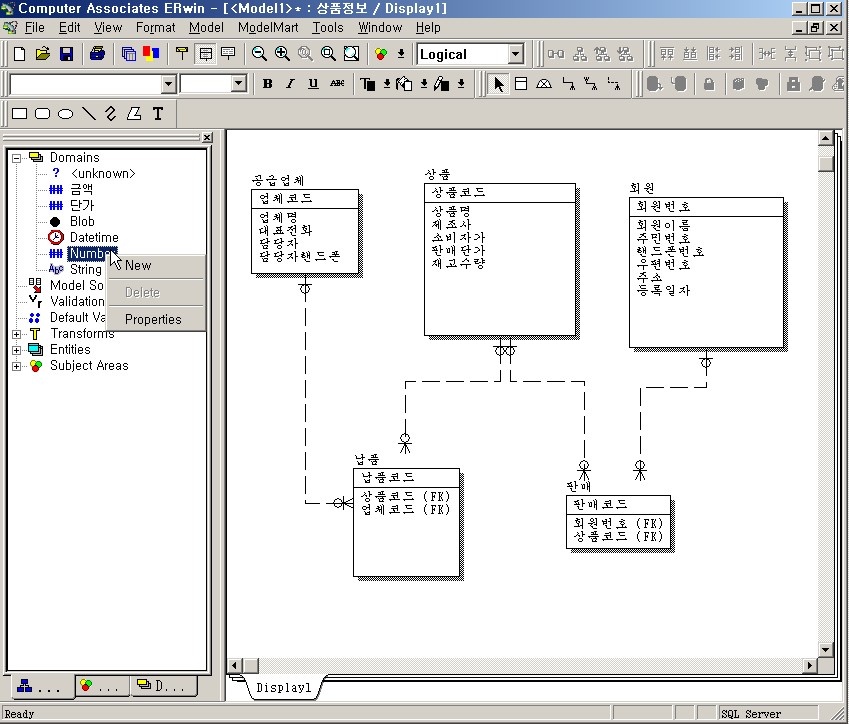849x724 pixels.
Task: Switch to the pointer select tool
Action: click(x=499, y=84)
